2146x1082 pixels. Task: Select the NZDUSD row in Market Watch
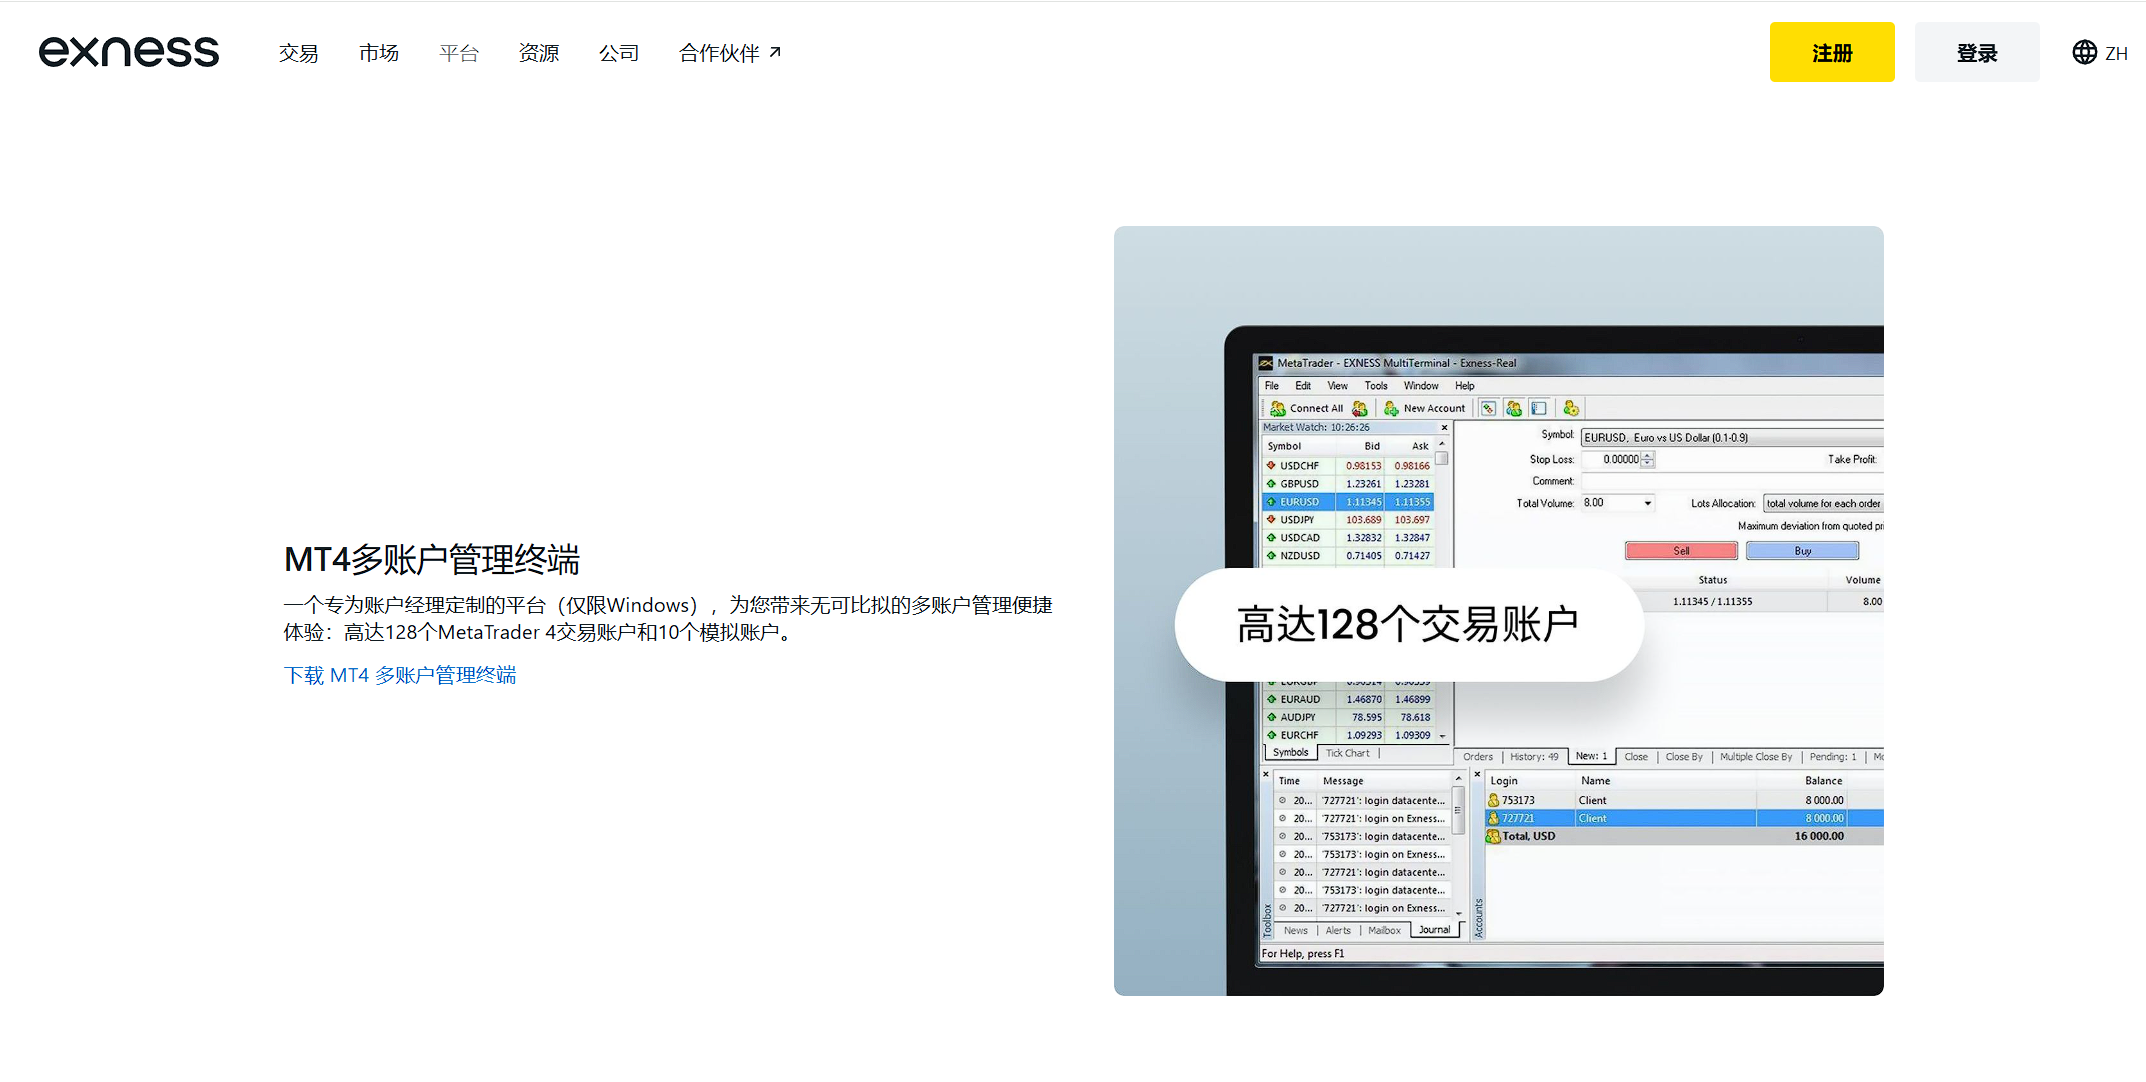point(1349,556)
